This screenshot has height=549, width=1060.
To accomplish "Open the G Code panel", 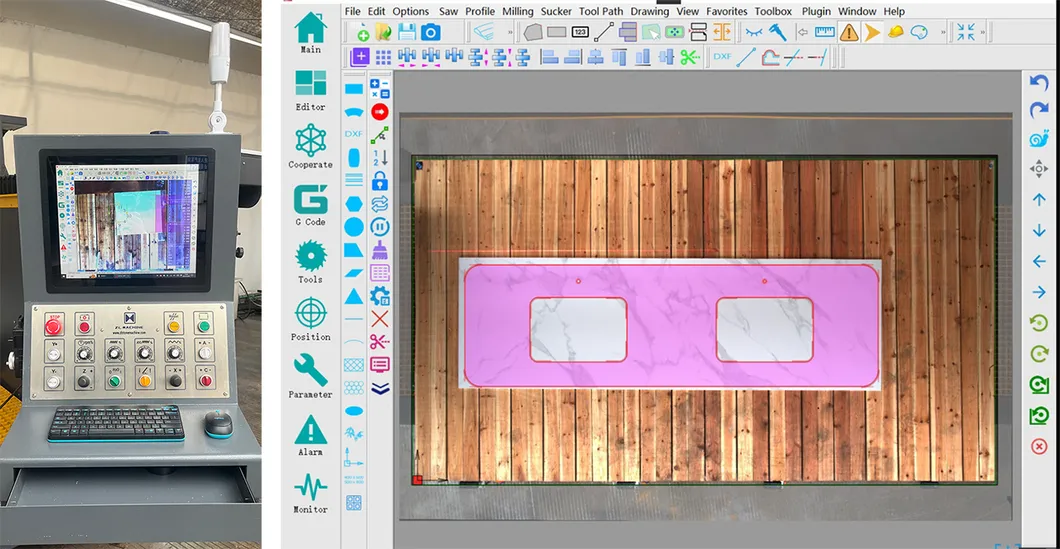I will pyautogui.click(x=311, y=202).
